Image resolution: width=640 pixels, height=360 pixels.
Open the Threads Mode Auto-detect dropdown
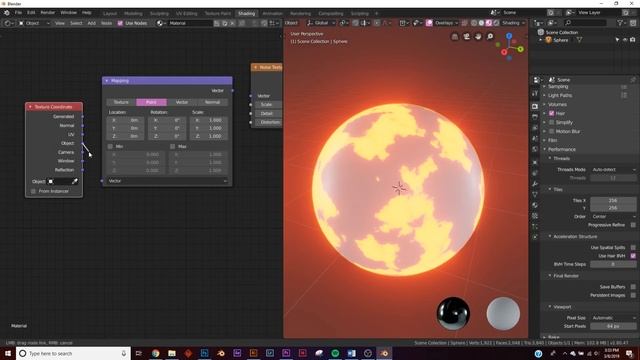[613, 169]
